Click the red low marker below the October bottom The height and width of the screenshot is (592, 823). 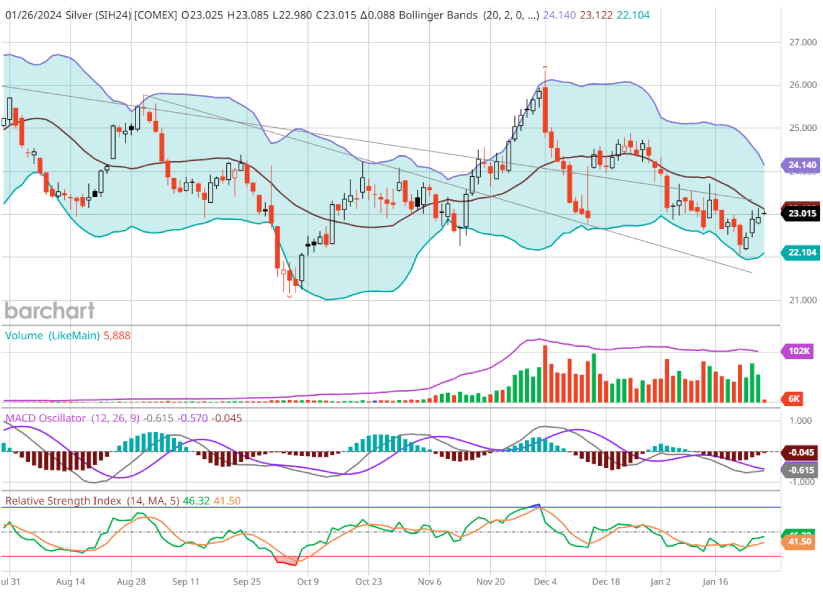pyautogui.click(x=289, y=295)
